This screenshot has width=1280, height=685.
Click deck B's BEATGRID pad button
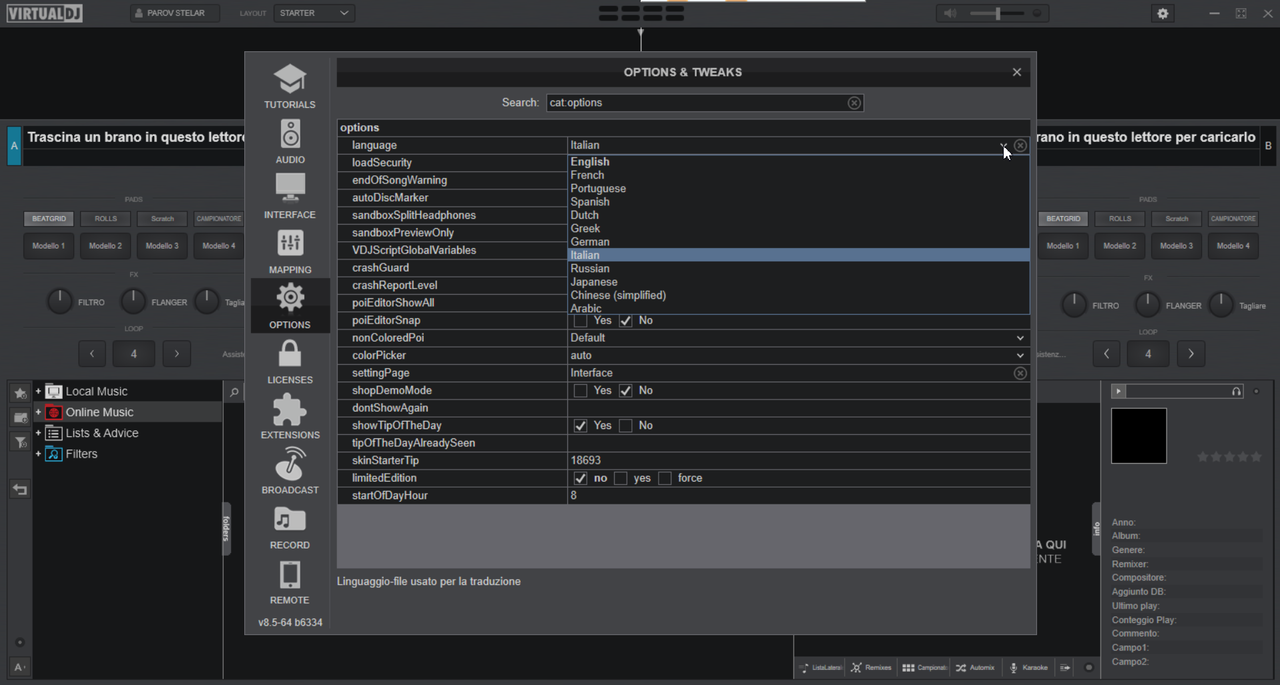pos(1063,218)
